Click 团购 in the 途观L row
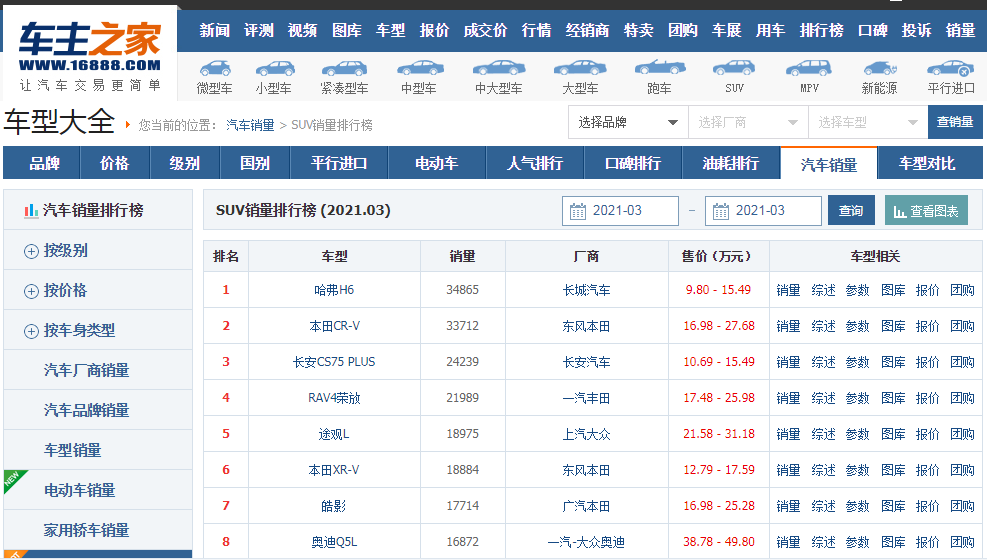 962,434
